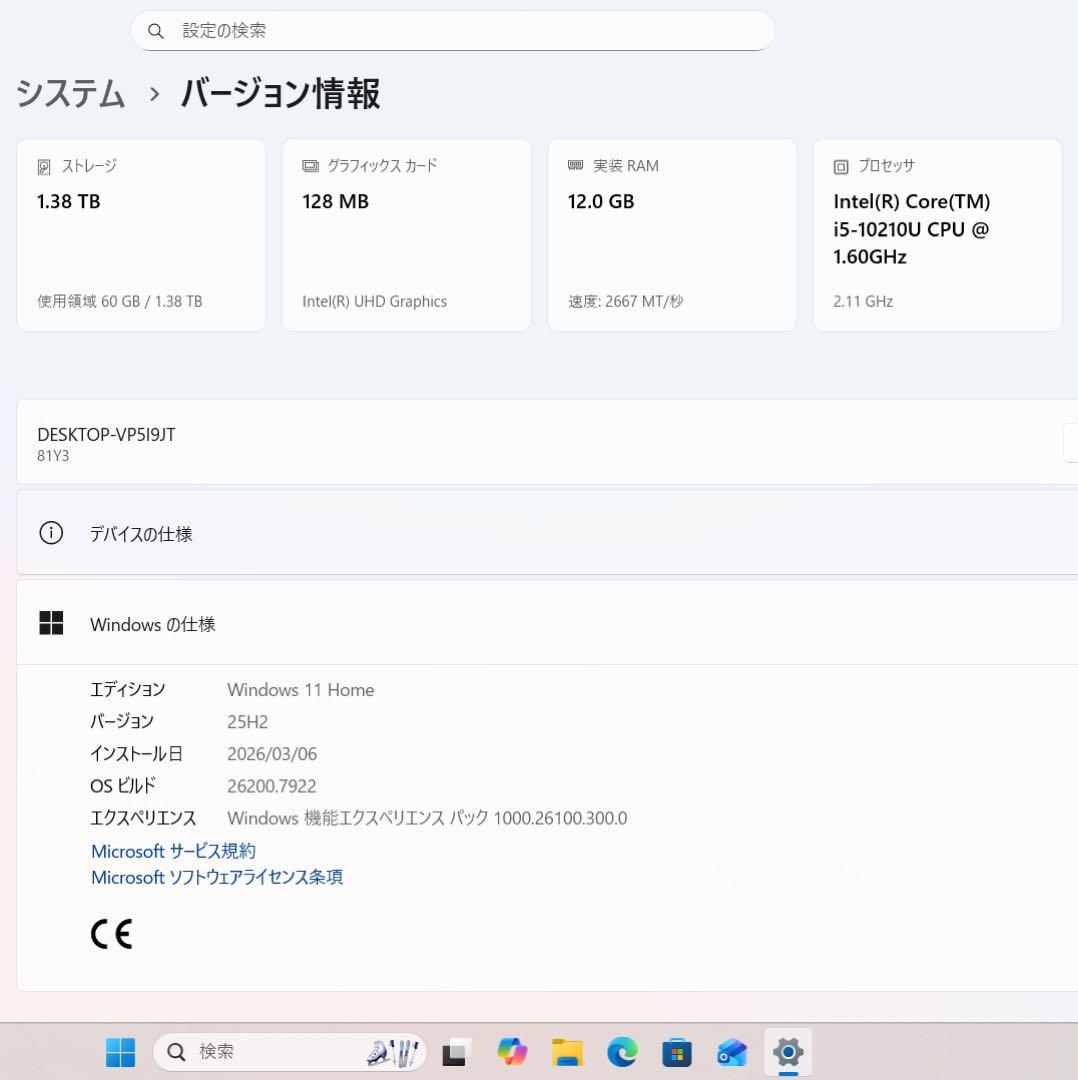
Task: Click the 2.11 GHz processor speed text
Action: click(x=863, y=302)
